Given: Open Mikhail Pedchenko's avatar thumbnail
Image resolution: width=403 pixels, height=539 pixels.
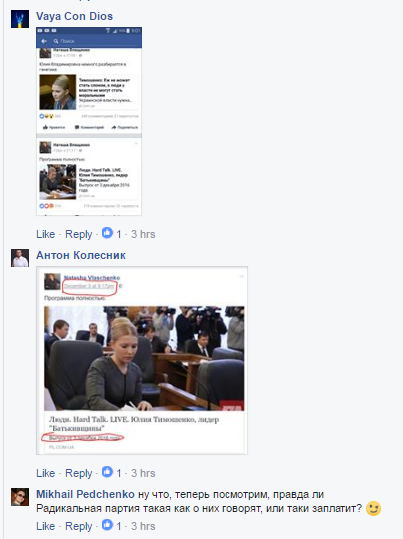Looking at the screenshot, I should [20, 497].
